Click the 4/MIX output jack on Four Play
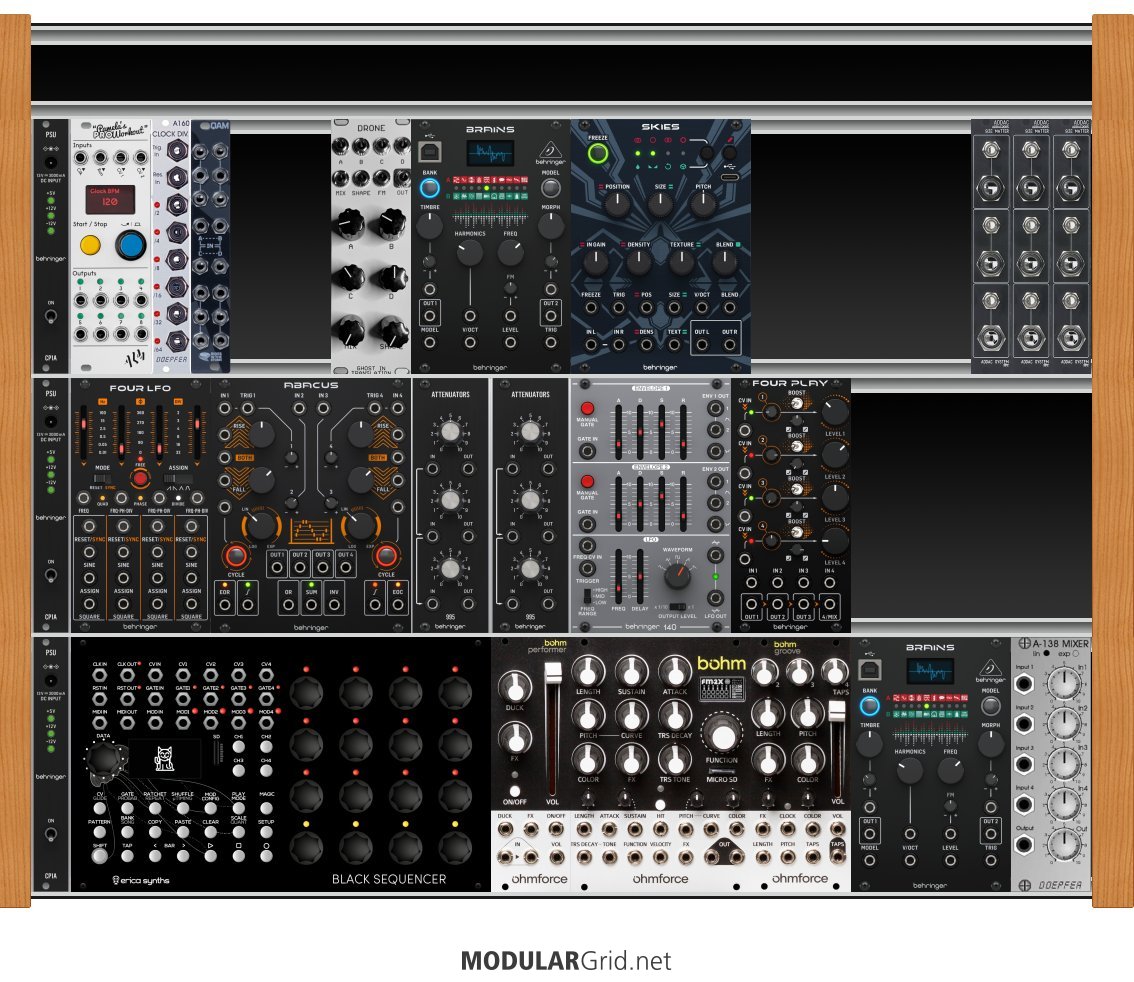Viewport: 1134px width, 982px height. click(830, 604)
